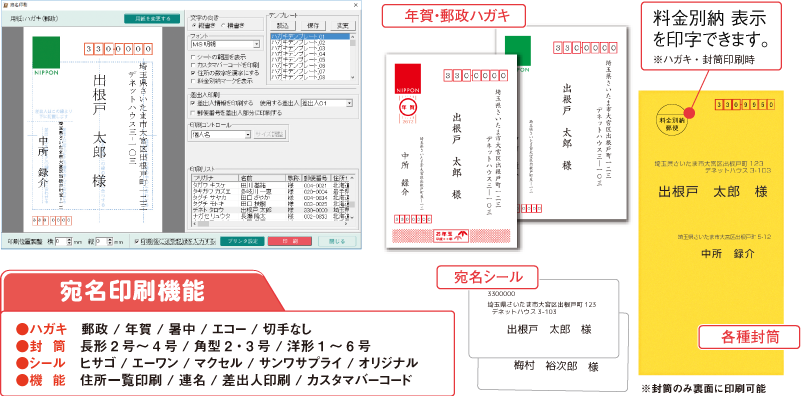Click the template 読込 button
Screen dimensions: 801x396
pyautogui.click(x=282, y=26)
